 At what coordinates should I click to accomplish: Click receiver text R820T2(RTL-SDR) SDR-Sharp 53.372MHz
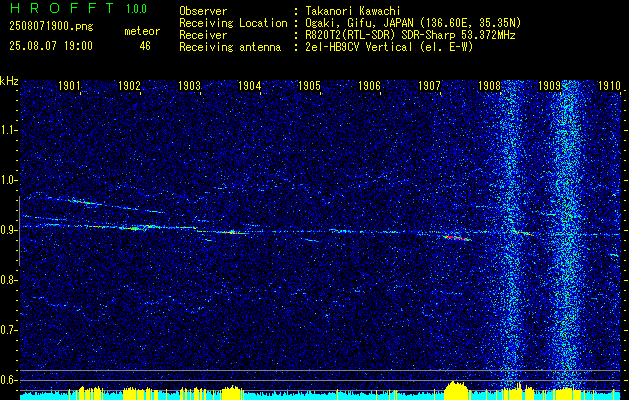410,35
